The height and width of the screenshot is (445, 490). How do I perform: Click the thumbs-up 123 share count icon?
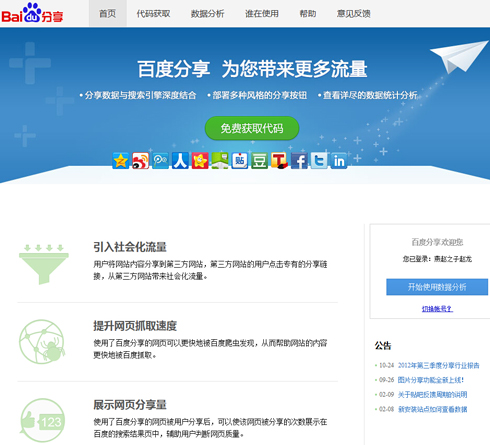[42, 421]
